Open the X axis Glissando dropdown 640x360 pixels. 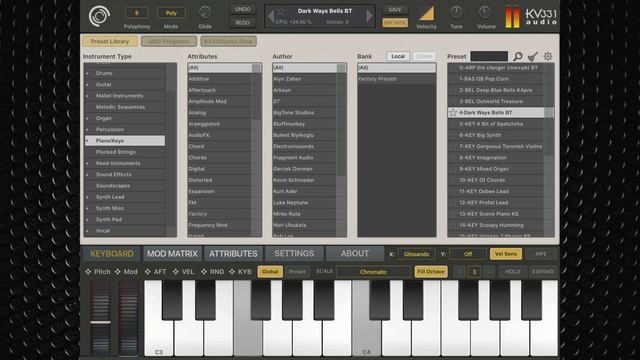[x=416, y=254]
